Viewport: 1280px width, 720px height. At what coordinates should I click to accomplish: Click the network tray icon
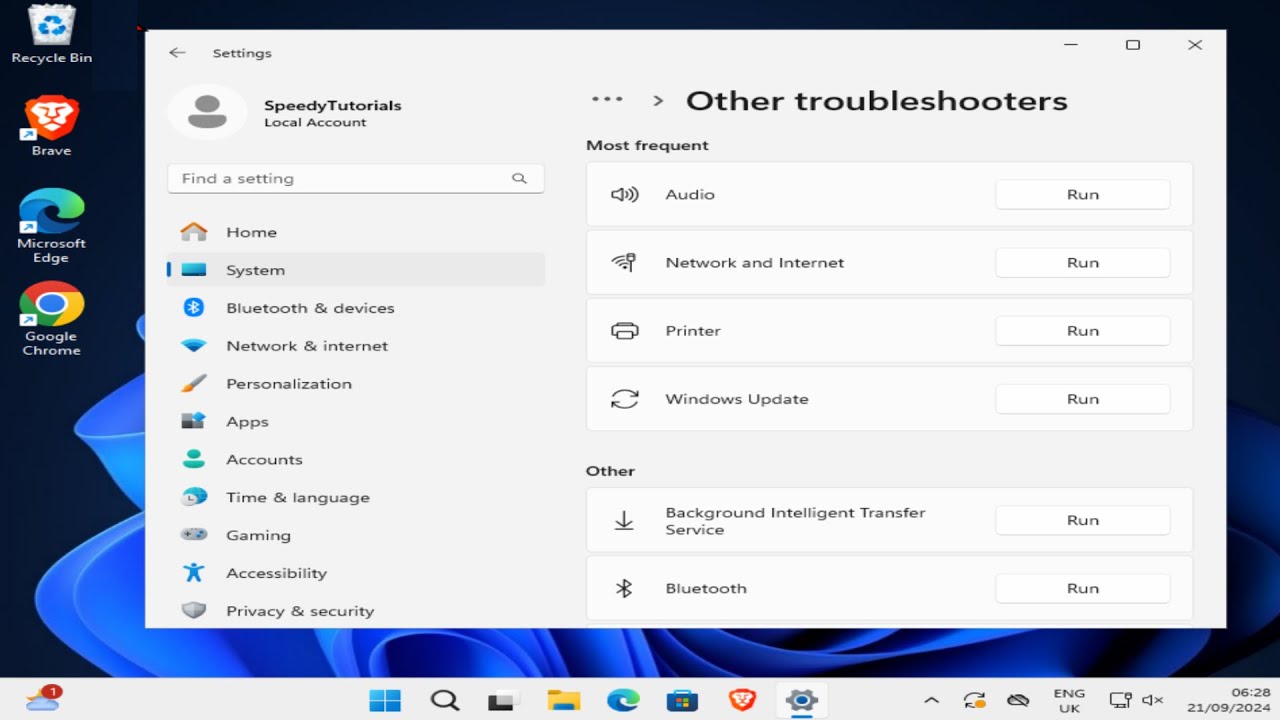(1120, 701)
